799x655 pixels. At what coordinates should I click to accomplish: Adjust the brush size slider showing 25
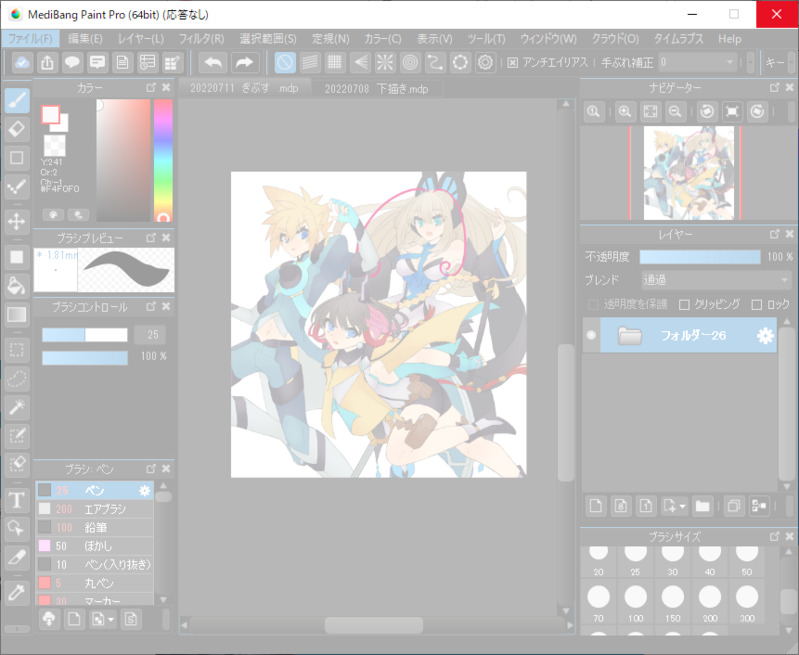85,335
